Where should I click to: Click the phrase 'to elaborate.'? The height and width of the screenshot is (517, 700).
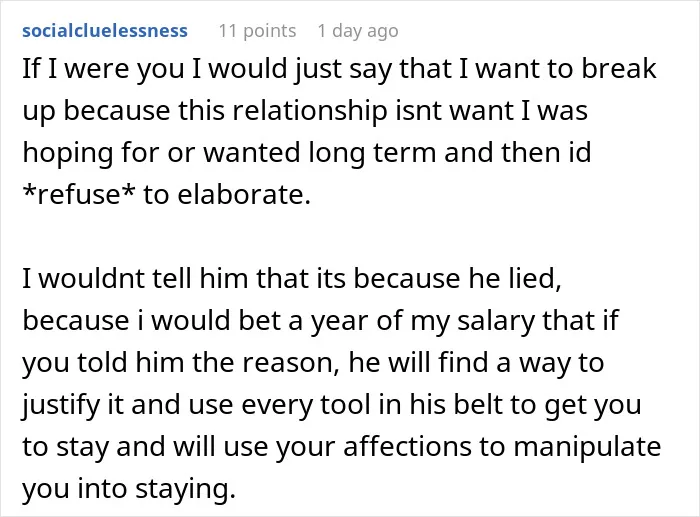coord(227,195)
